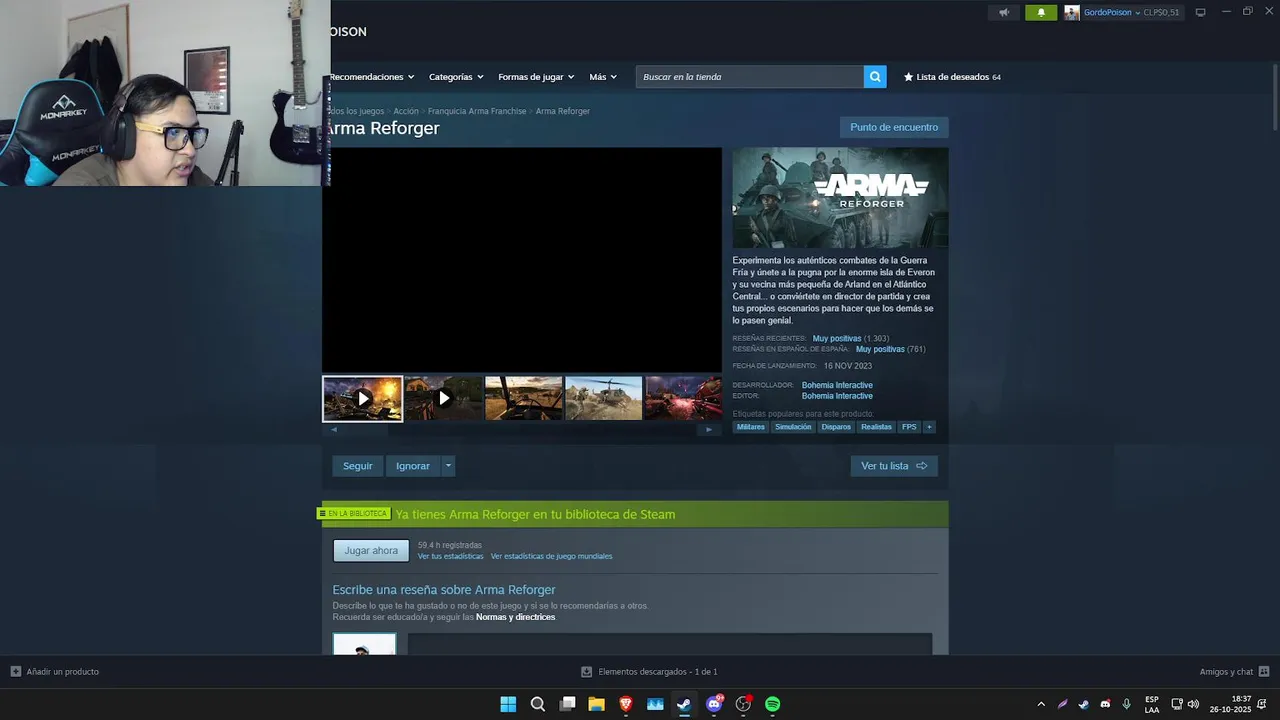This screenshot has height=720, width=1280.
Task: Click 'ESP LAA' keyboard language indicator
Action: (x=1152, y=704)
